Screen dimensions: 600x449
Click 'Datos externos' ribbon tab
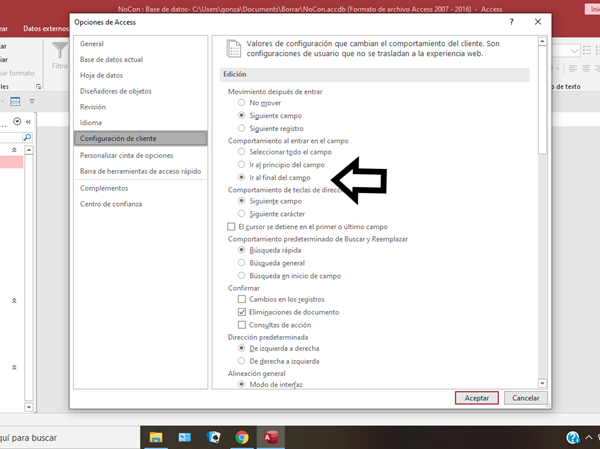click(46, 28)
